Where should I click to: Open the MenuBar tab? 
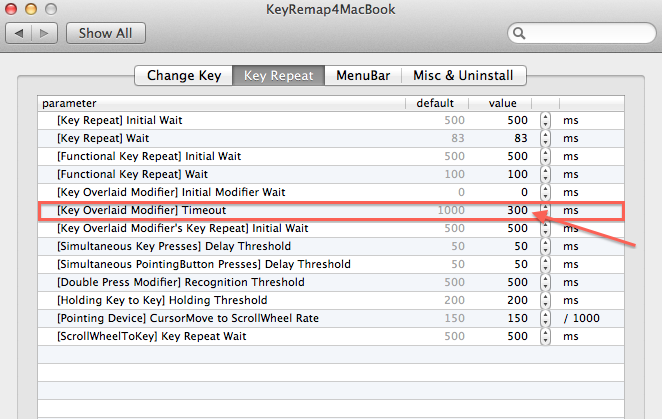click(x=362, y=75)
